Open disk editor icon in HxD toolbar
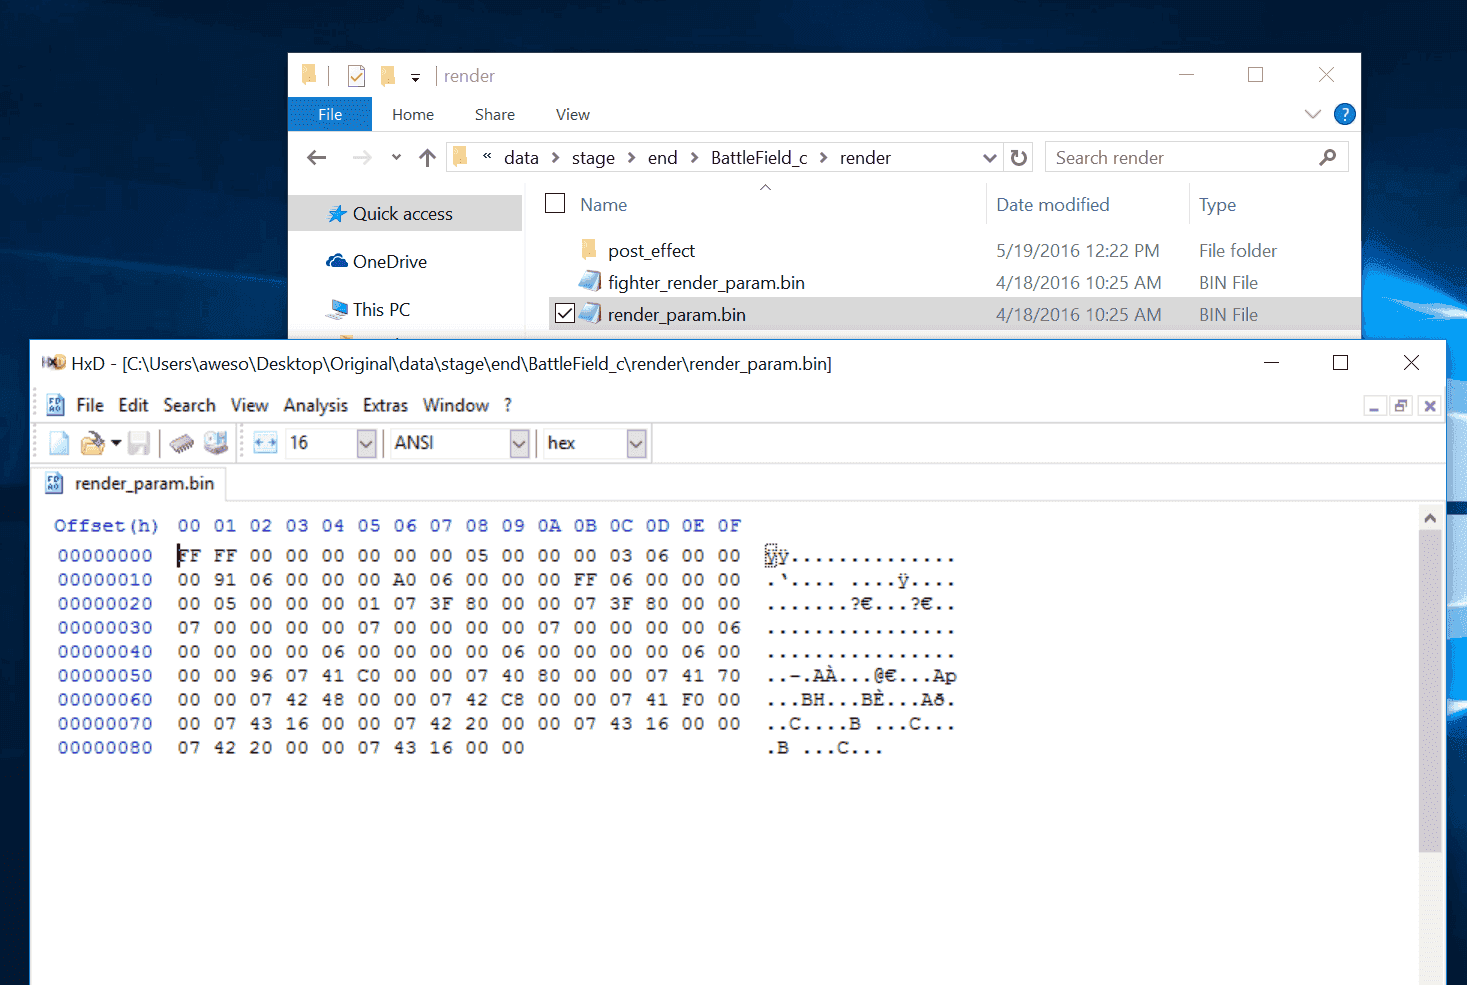The height and width of the screenshot is (985, 1467). (x=215, y=443)
